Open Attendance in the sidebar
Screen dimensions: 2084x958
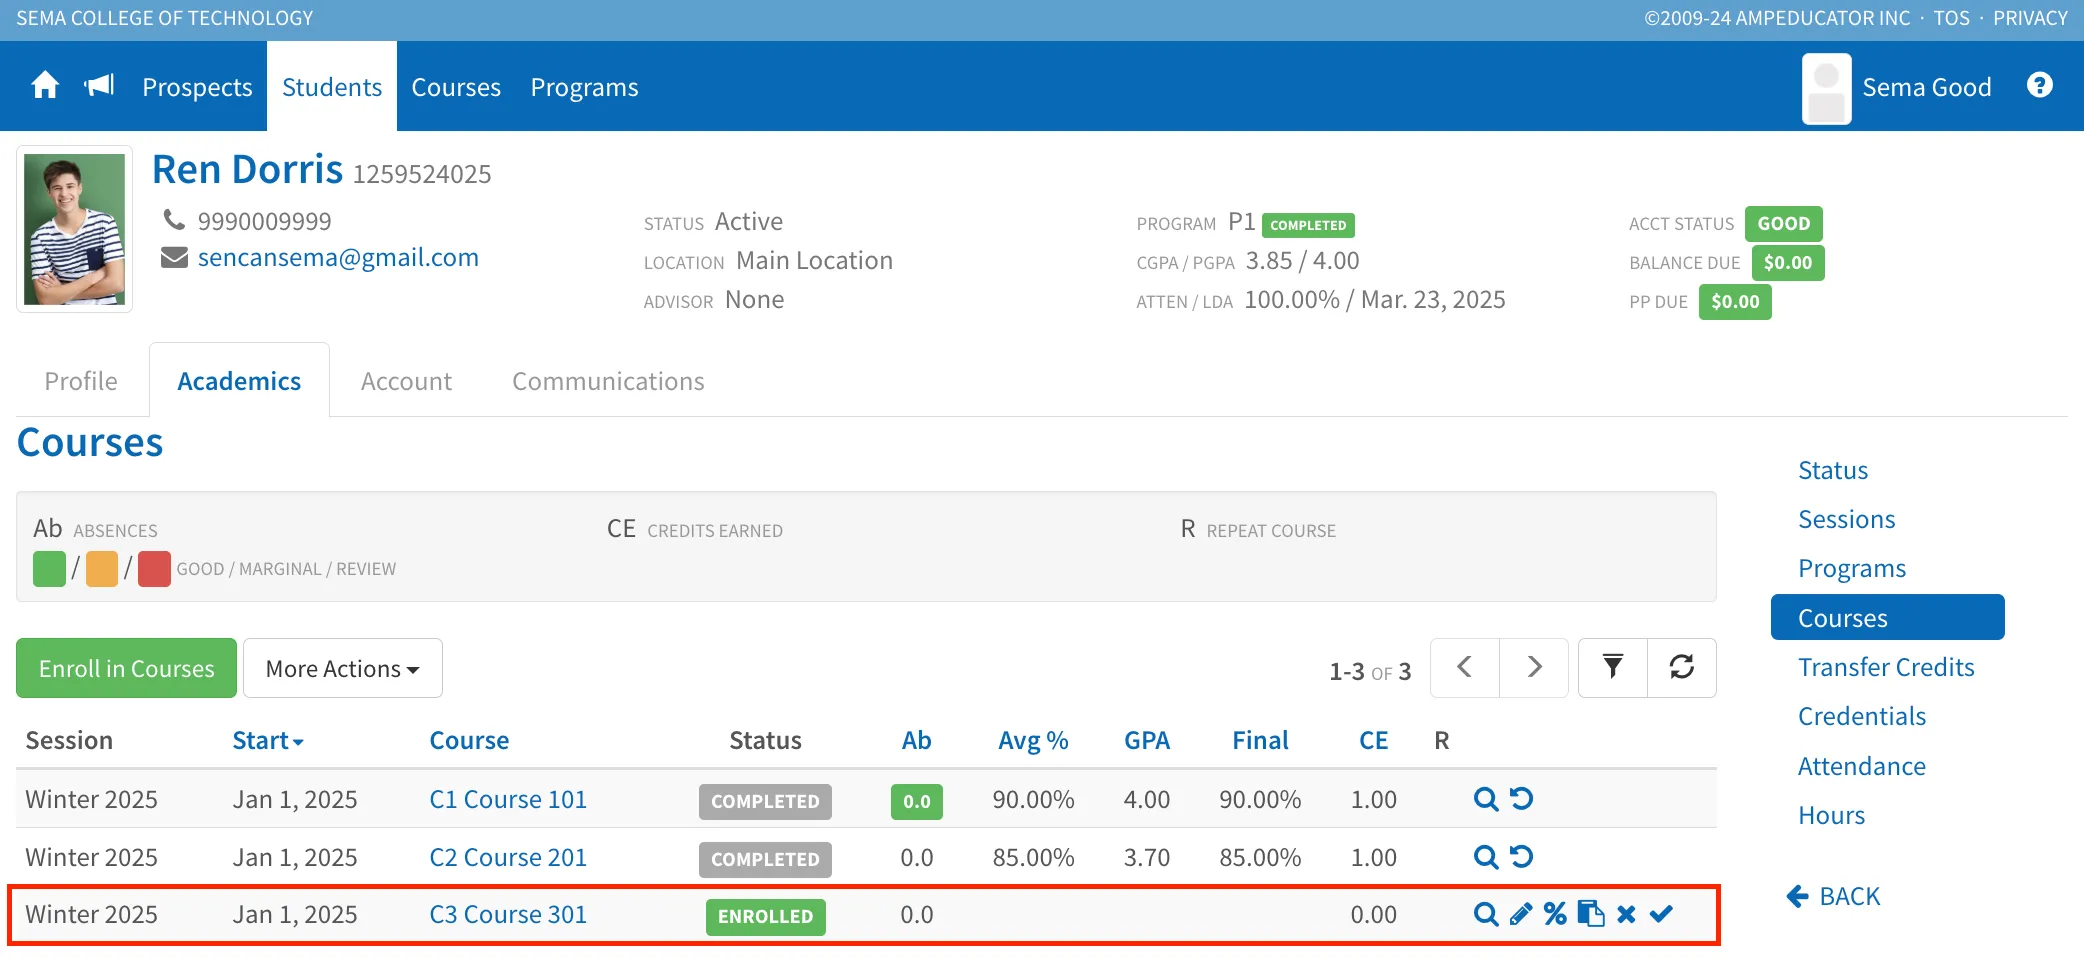(1862, 766)
